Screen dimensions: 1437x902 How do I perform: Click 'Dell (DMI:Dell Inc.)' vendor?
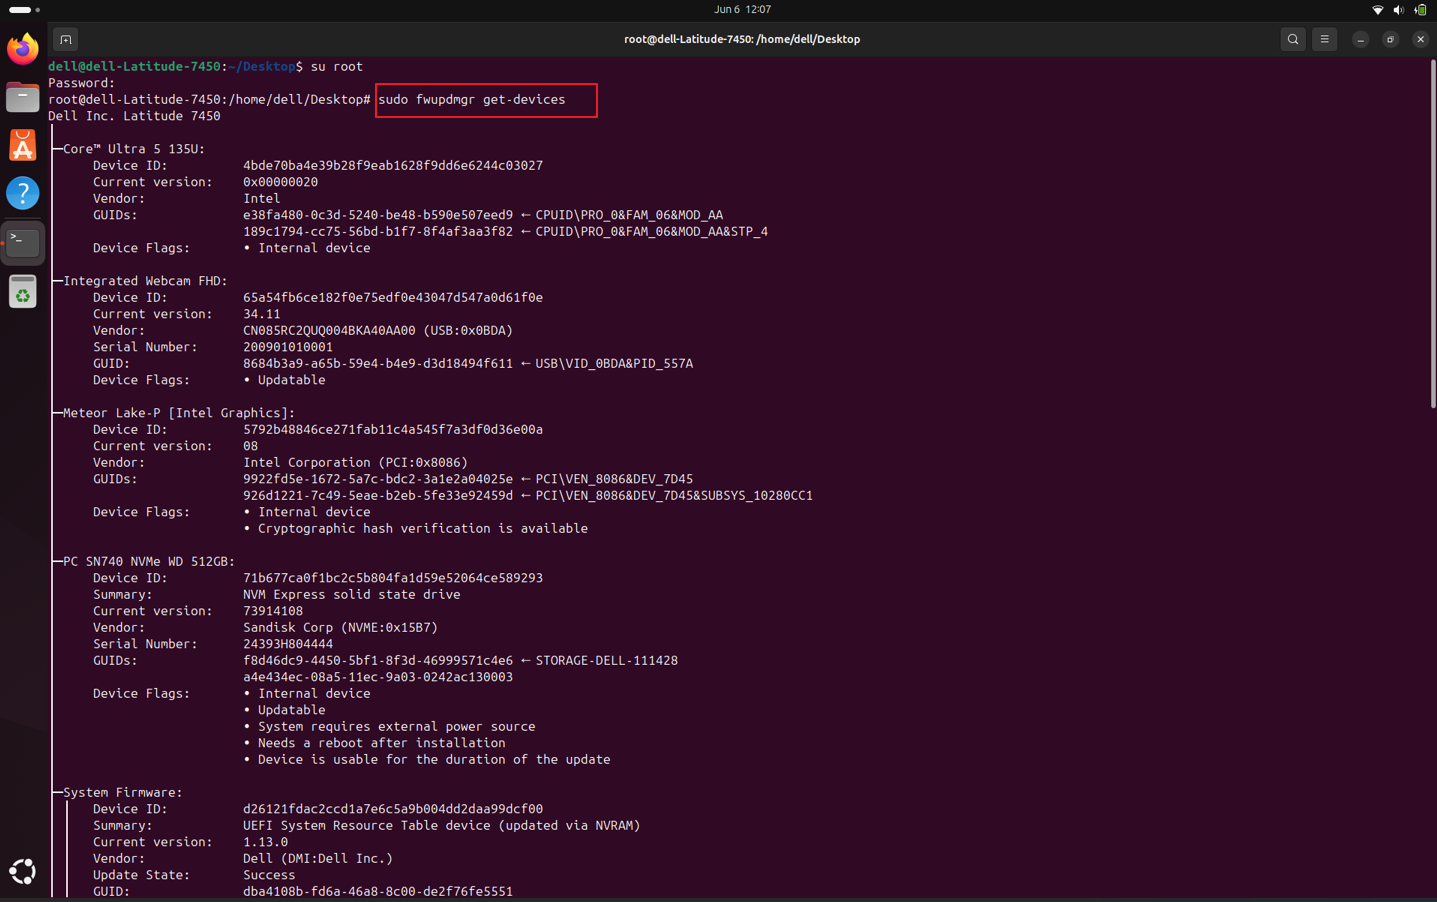click(x=318, y=858)
